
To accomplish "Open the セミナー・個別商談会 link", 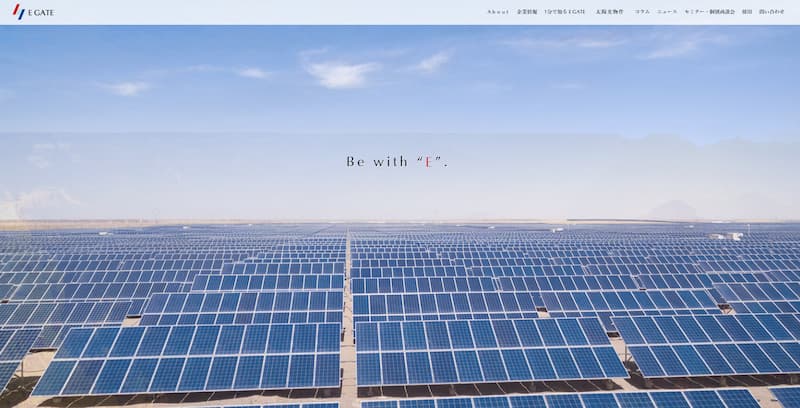I will click(710, 12).
